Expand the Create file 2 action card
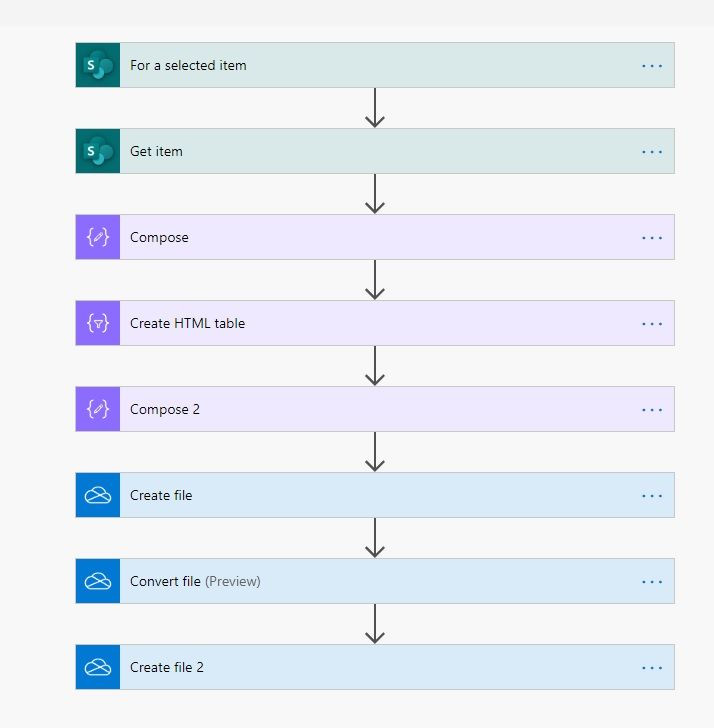Image resolution: width=714 pixels, height=728 pixels. 375,667
